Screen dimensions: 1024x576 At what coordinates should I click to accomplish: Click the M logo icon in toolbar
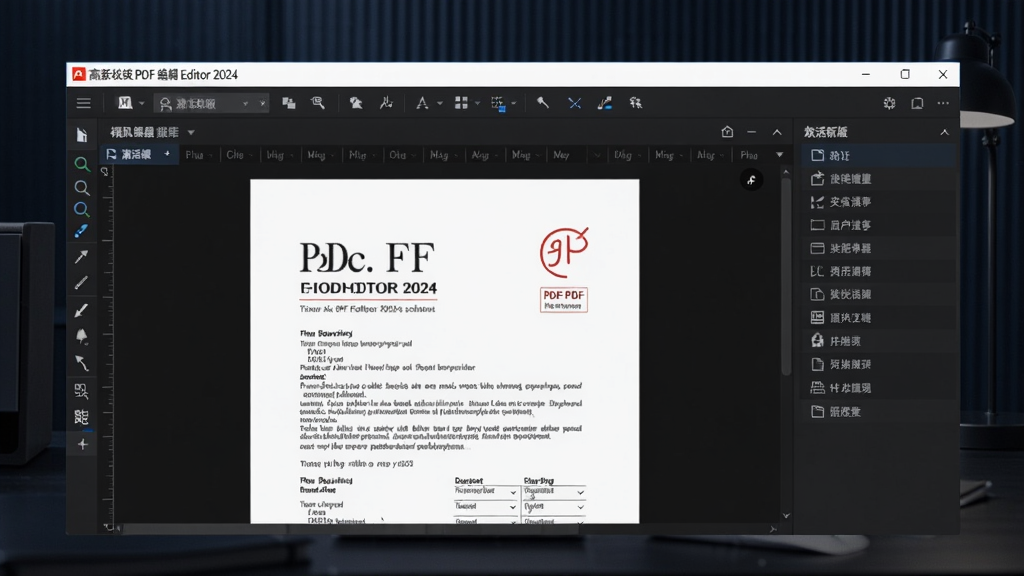pos(125,103)
